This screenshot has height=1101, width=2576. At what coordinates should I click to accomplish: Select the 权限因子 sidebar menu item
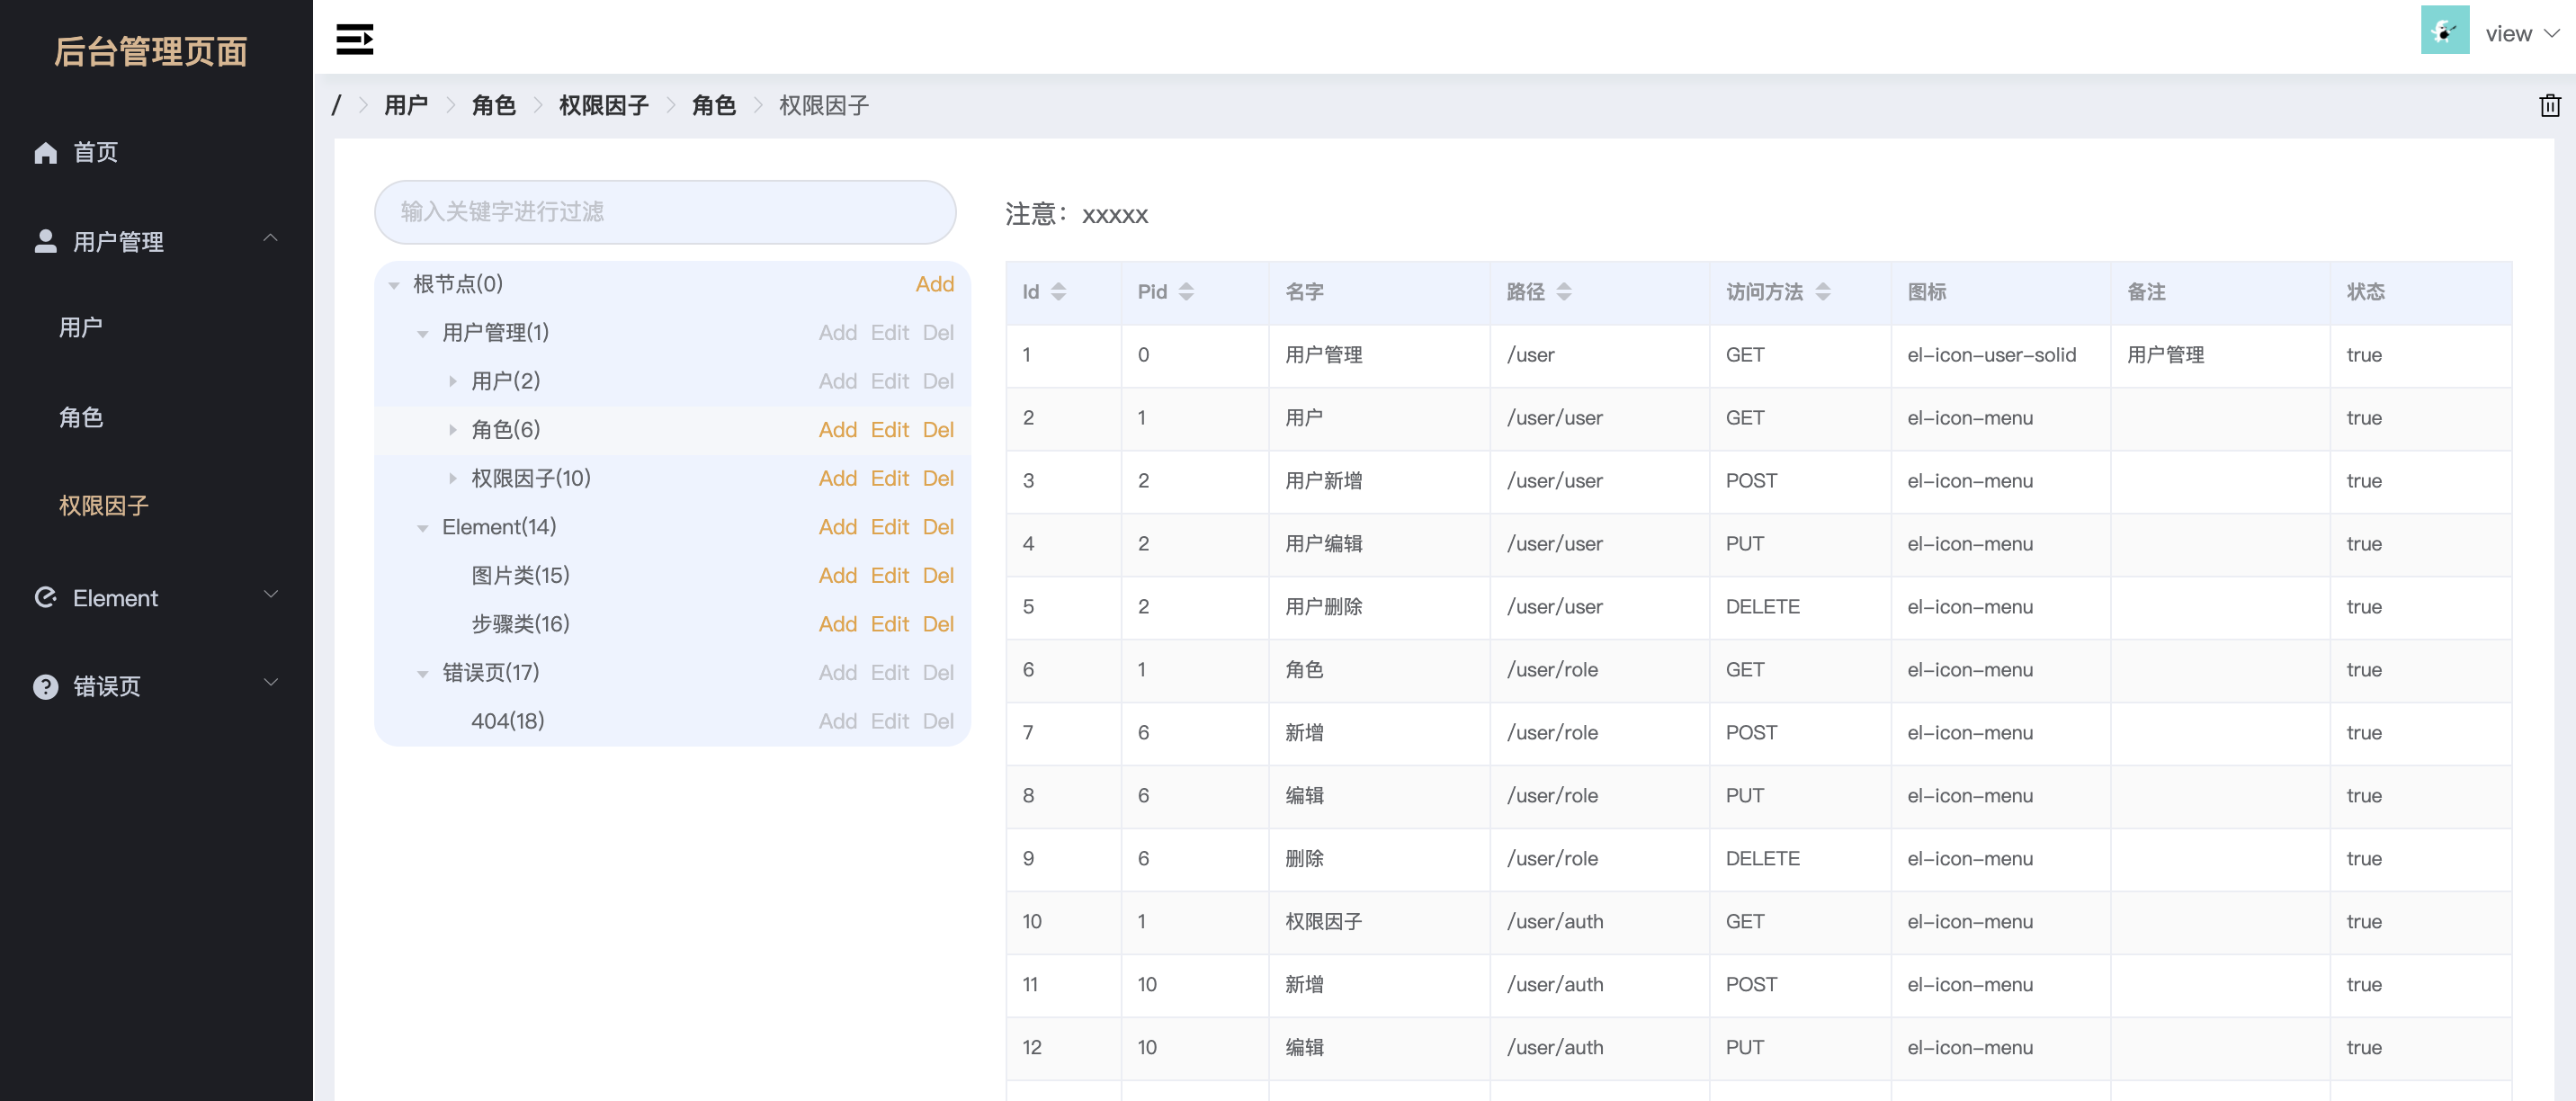pyautogui.click(x=103, y=505)
